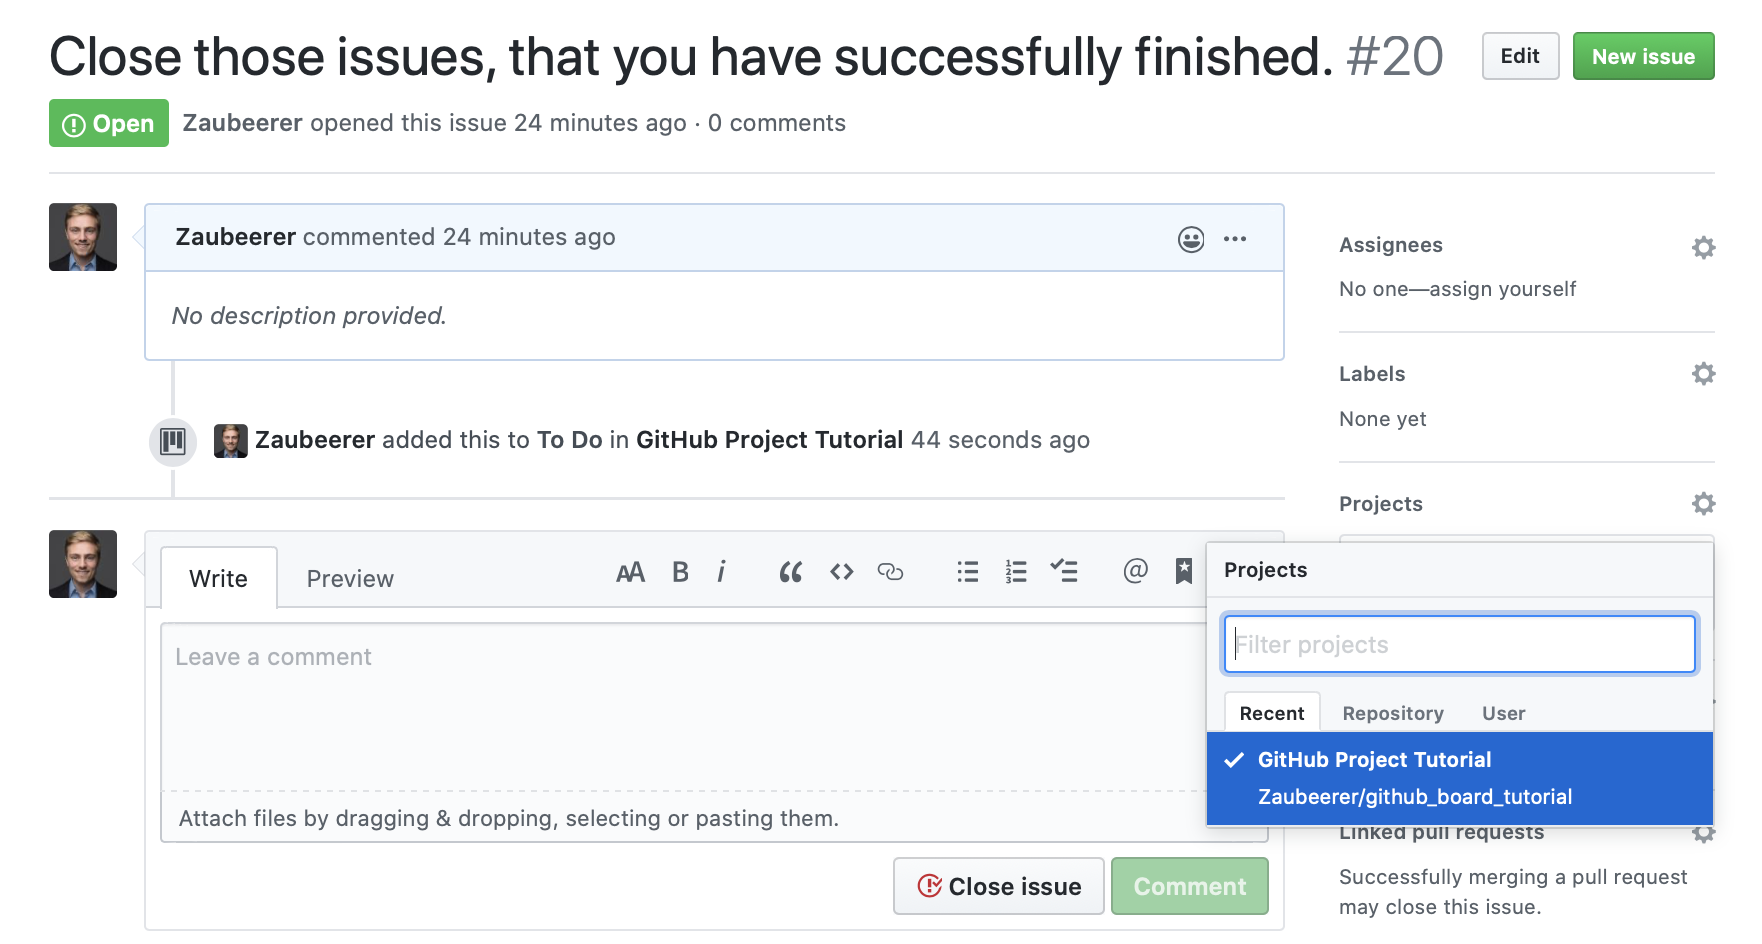Image resolution: width=1762 pixels, height=944 pixels.
Task: Switch to the Preview tab
Action: [x=350, y=579]
